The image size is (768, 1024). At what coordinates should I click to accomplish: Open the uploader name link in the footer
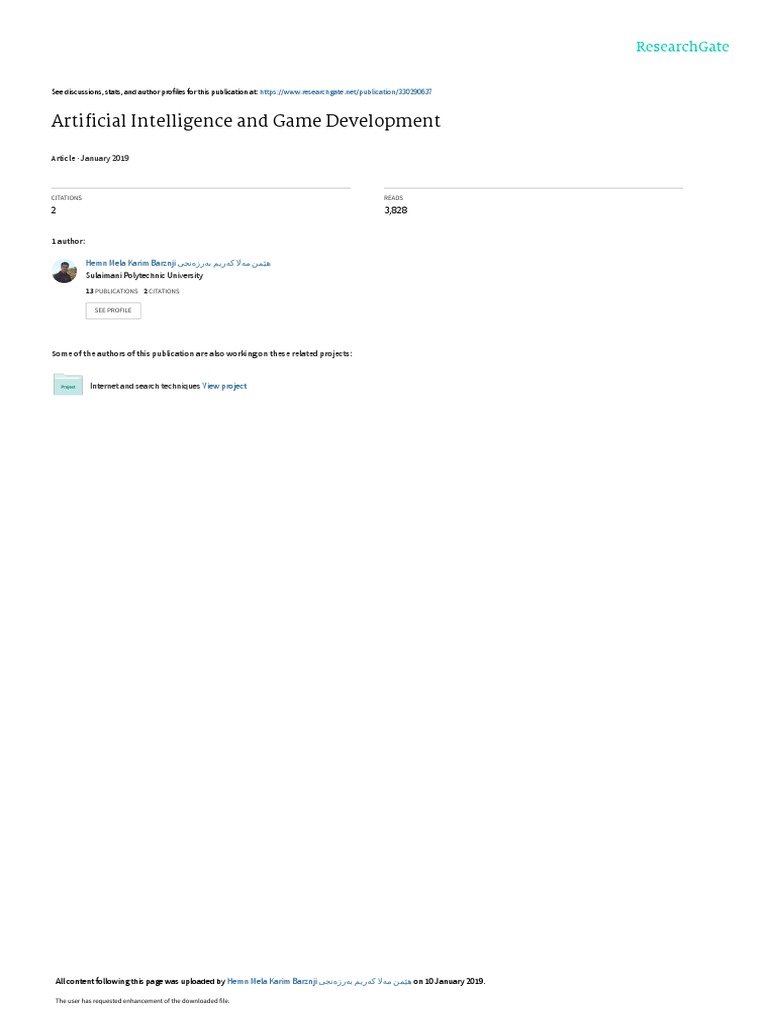tap(272, 981)
